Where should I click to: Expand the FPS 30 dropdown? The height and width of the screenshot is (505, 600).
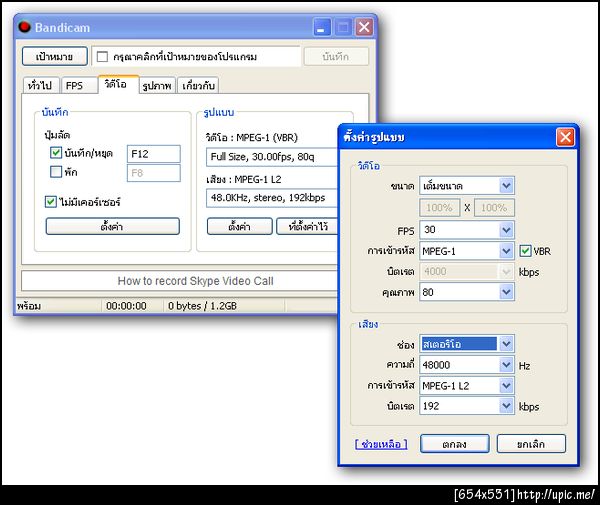point(467,230)
